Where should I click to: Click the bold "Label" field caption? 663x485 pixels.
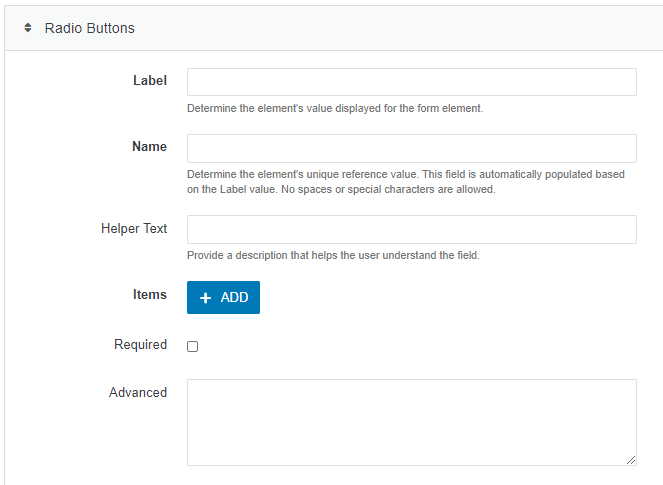150,80
